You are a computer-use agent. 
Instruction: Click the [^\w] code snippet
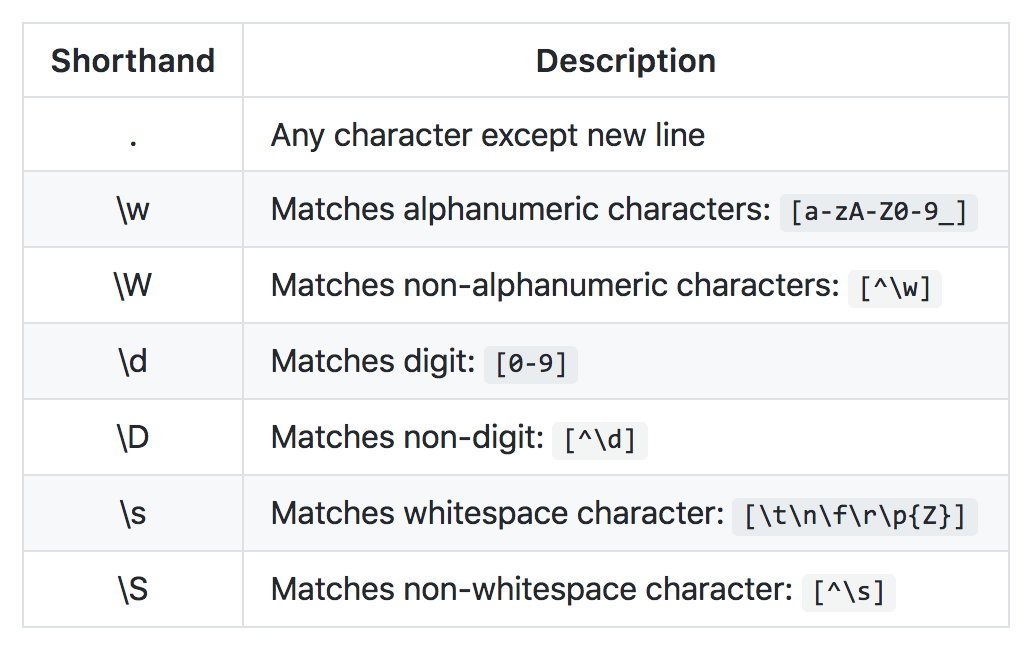pyautogui.click(x=895, y=288)
